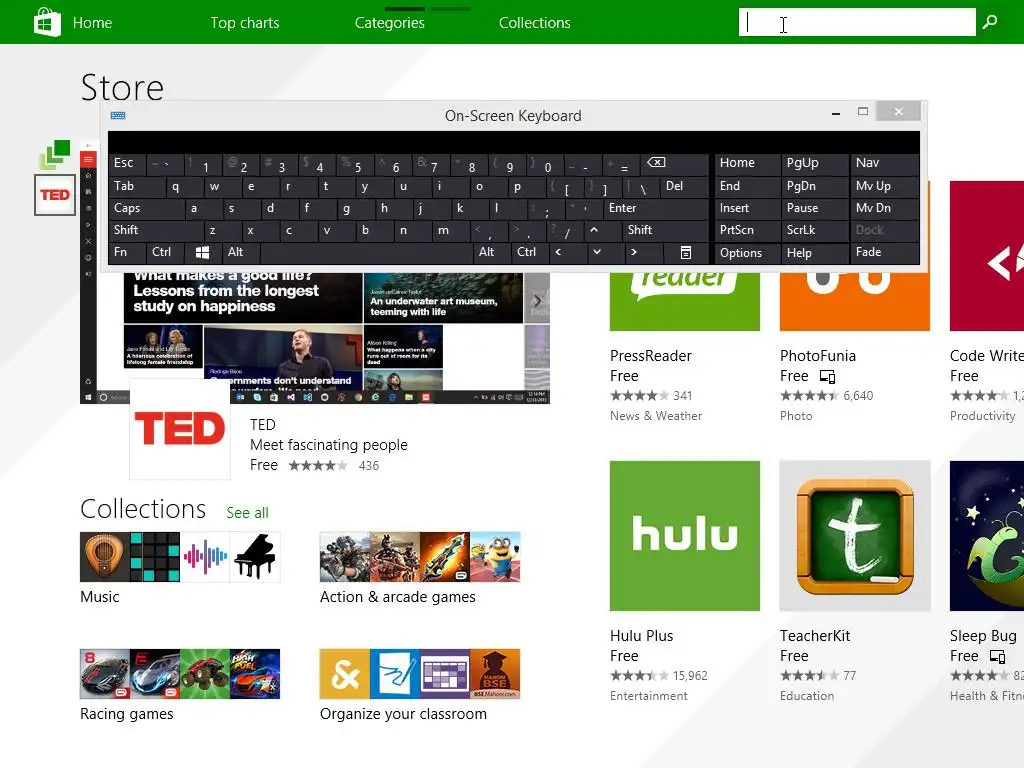Viewport: 1024px width, 768px height.
Task: Open the PhotoFunia app tile
Action: pos(854,302)
